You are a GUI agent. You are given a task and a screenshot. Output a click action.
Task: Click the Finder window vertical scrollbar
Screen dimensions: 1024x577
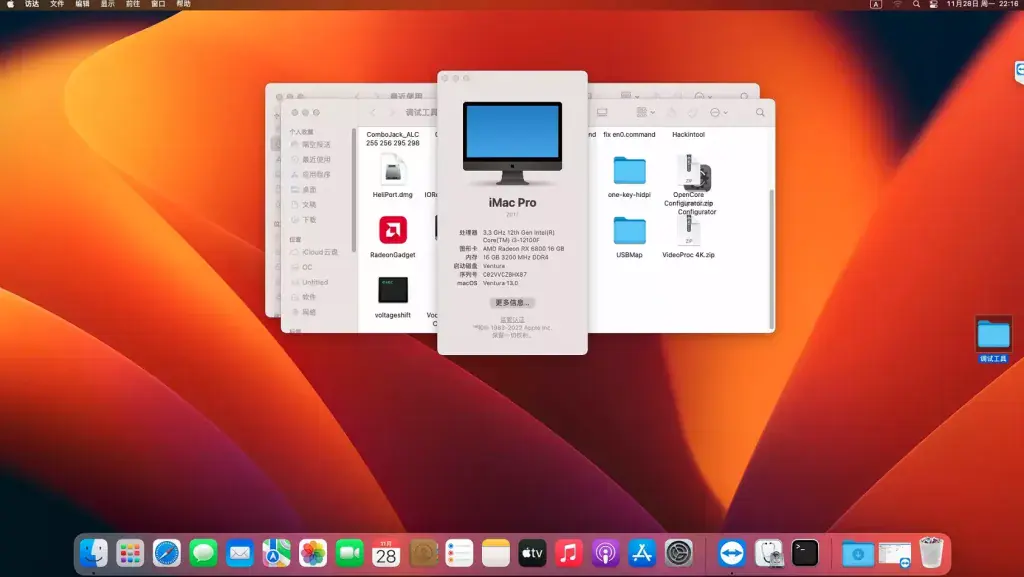click(772, 260)
